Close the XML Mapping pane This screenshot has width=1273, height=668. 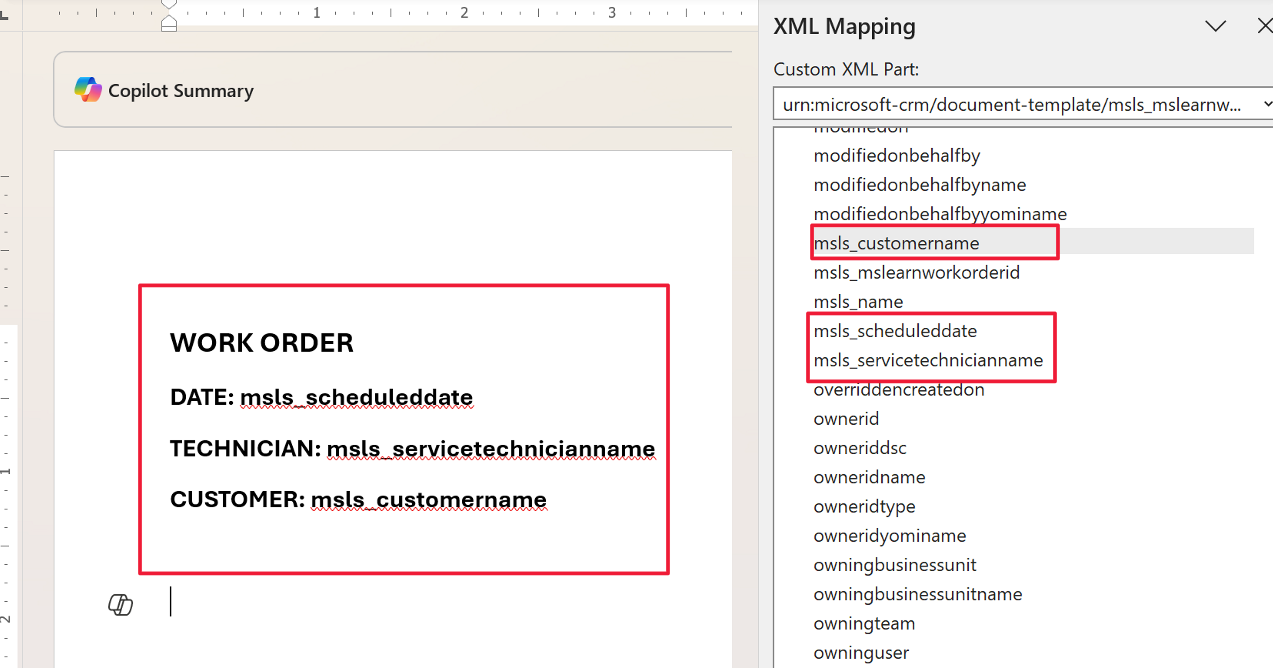(1264, 26)
